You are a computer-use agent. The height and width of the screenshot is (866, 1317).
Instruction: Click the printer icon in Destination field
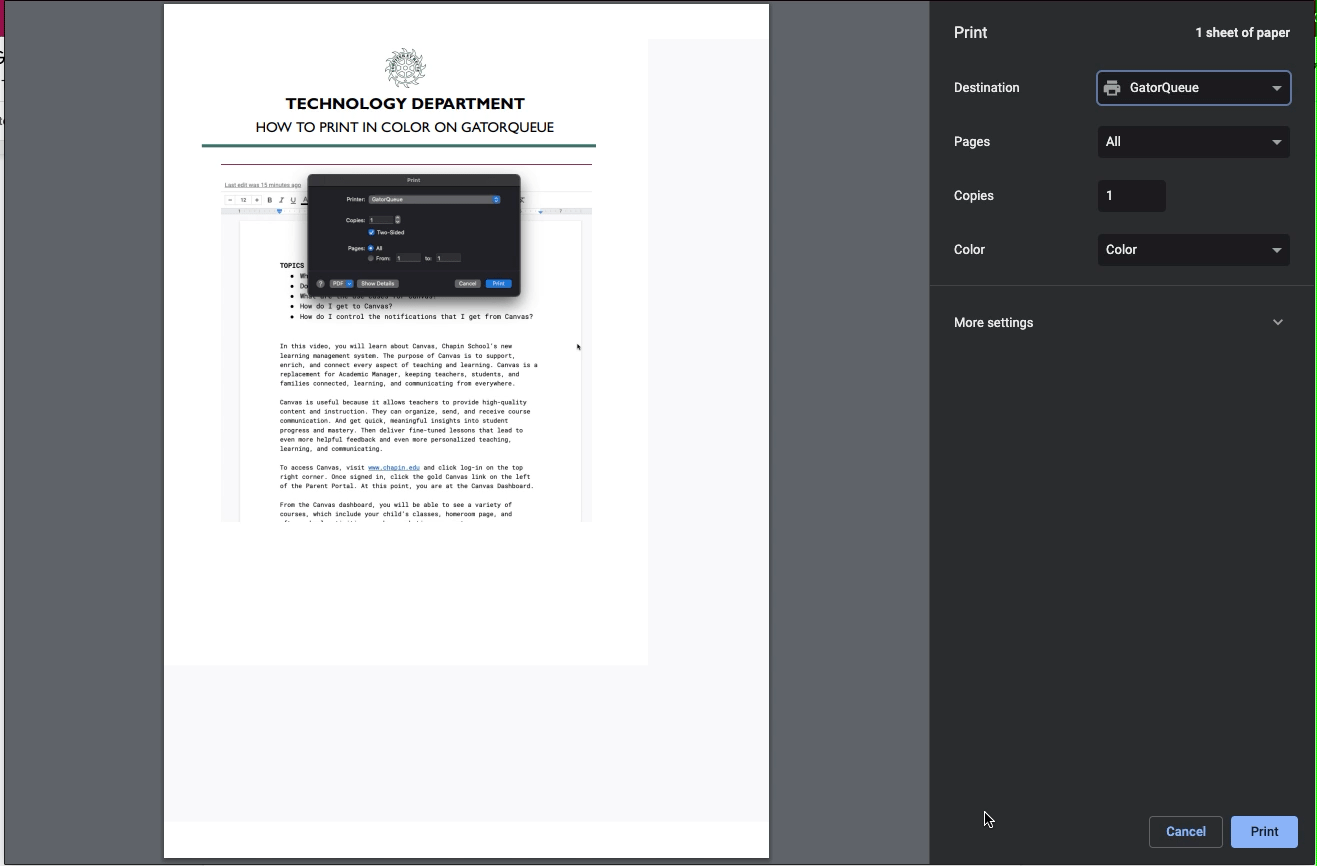tap(1112, 88)
